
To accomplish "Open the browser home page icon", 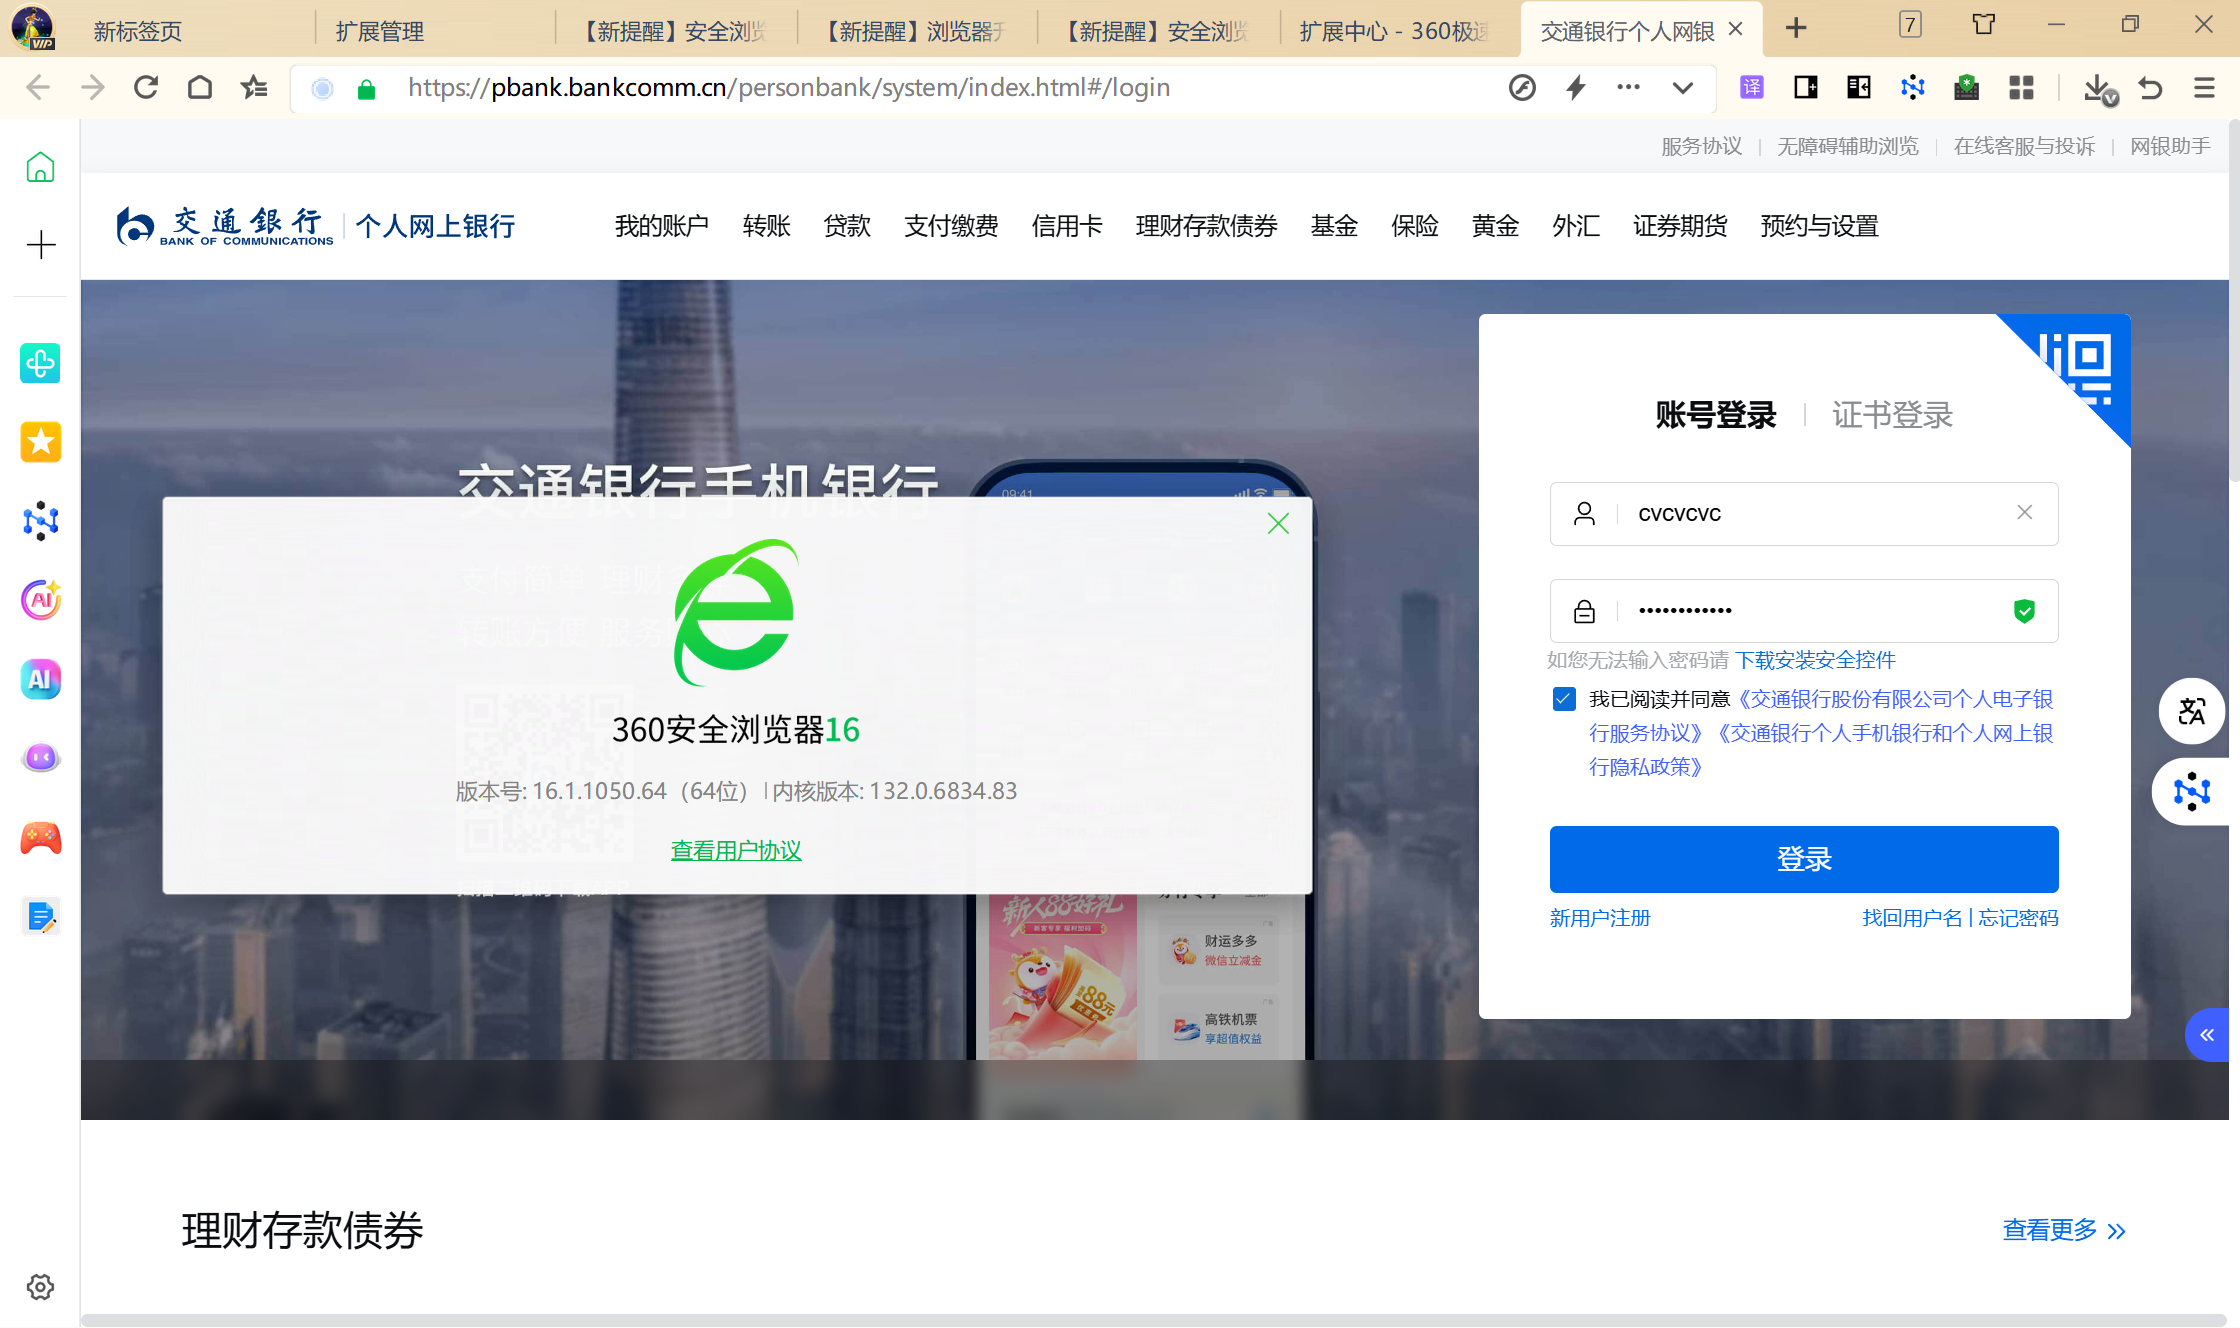I will [x=200, y=88].
